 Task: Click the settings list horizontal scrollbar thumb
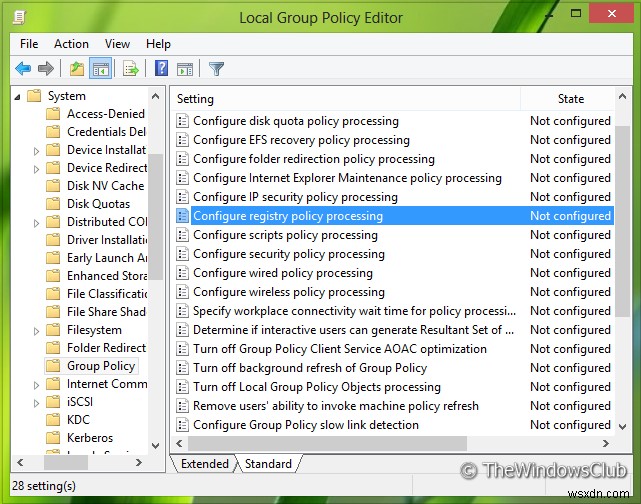[327, 444]
